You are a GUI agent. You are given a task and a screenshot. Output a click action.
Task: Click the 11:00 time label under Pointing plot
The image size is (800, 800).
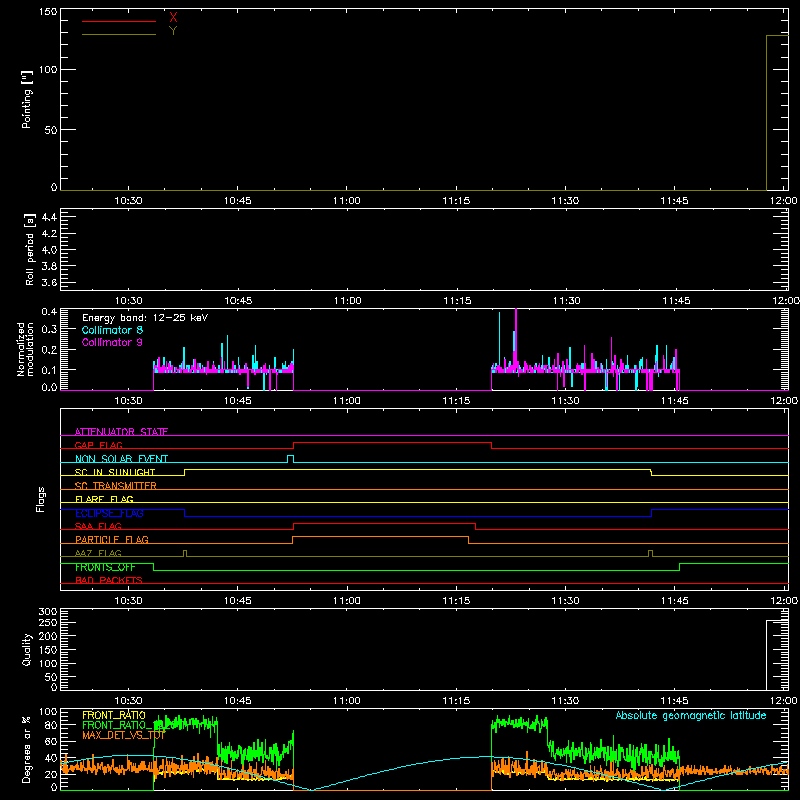point(346,201)
